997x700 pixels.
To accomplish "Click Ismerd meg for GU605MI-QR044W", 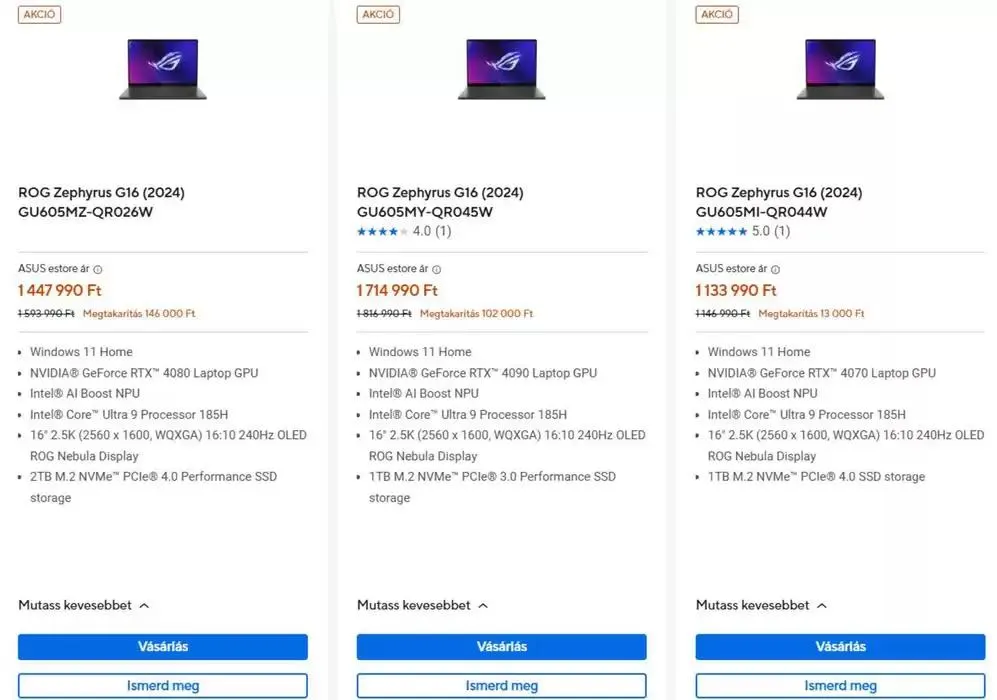I will click(840, 686).
